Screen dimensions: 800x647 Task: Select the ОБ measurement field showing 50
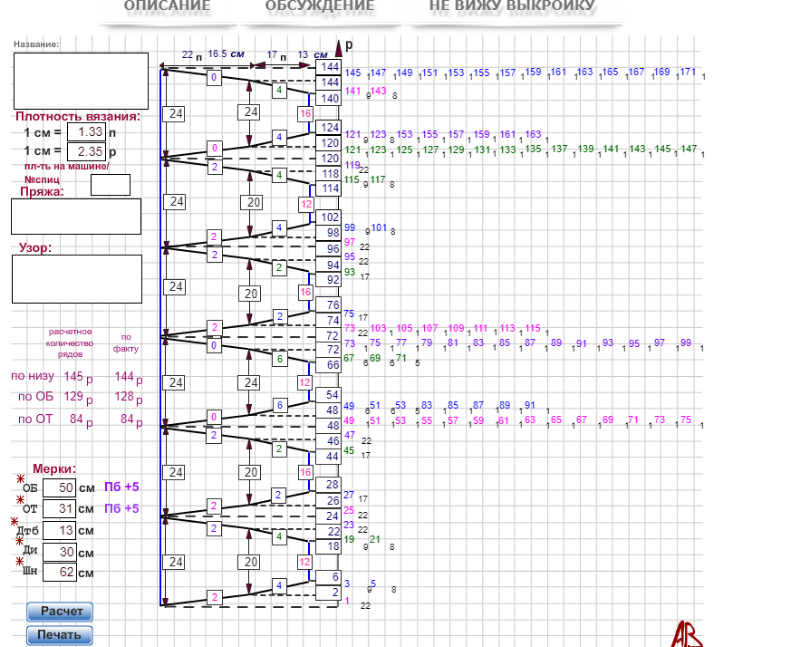(60, 487)
